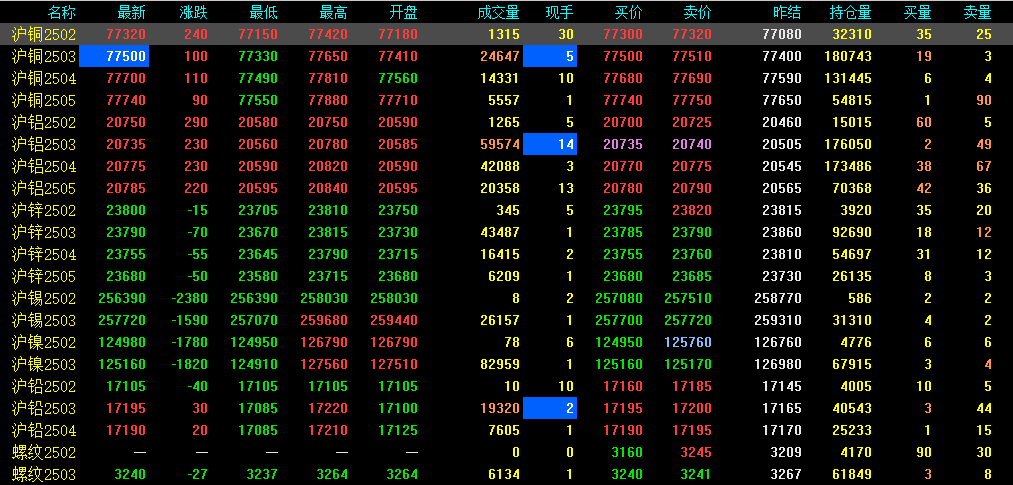Viewport: 1013px width, 485px height.
Task: Click 沪铝2505 latest price 20785
Action: point(126,188)
